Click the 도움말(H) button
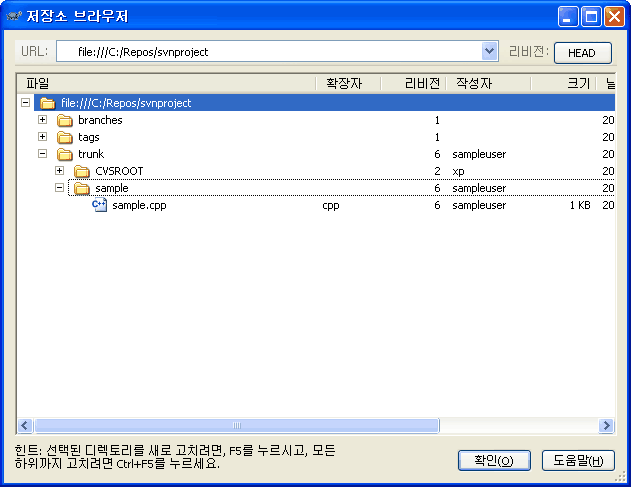Image resolution: width=631 pixels, height=487 pixels. point(578,460)
